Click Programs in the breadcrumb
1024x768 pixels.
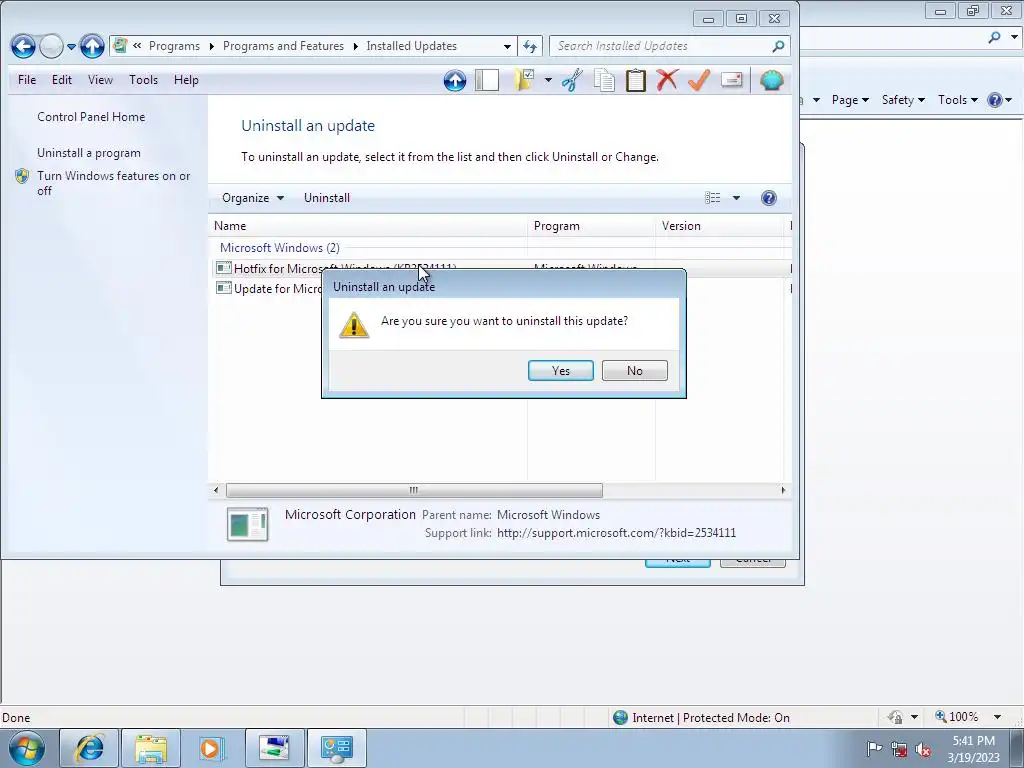[174, 46]
